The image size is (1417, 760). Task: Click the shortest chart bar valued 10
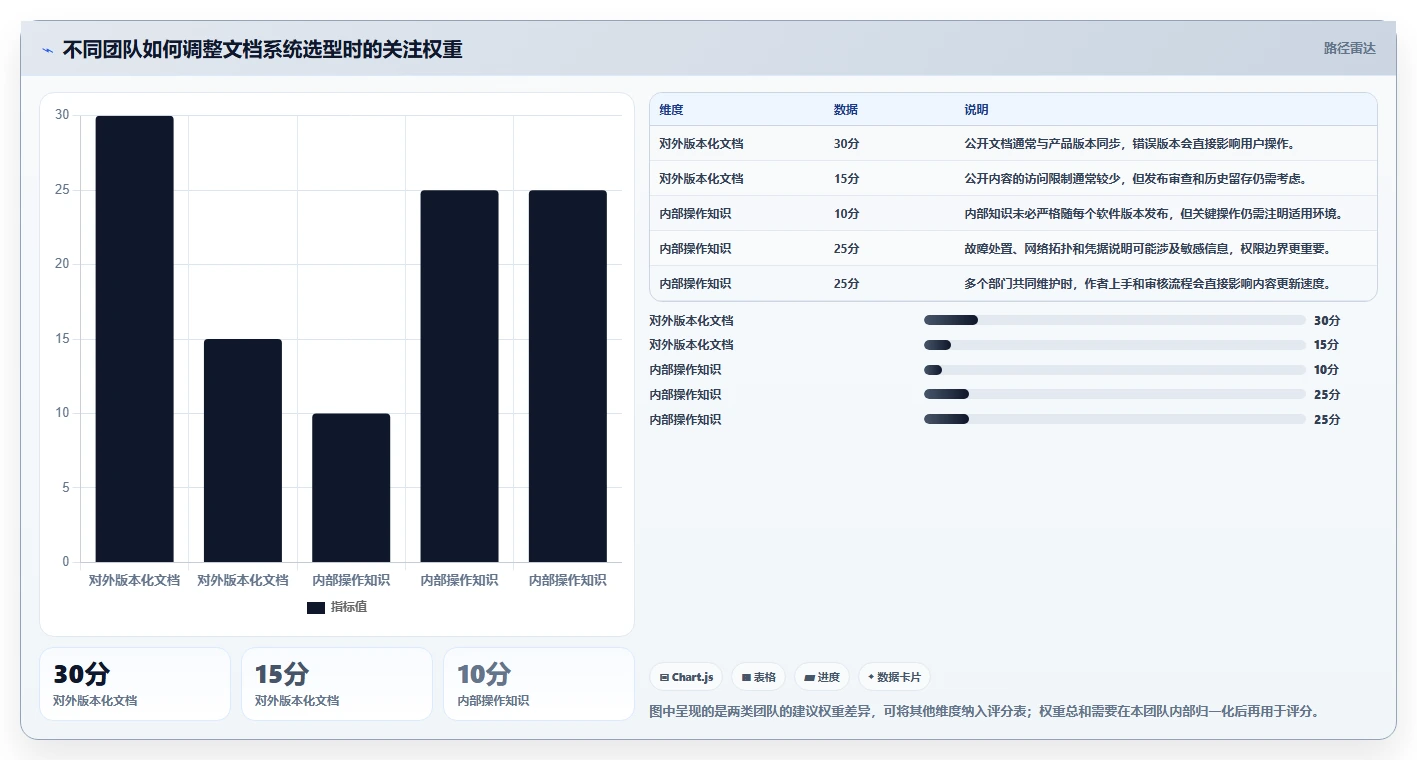pos(351,488)
